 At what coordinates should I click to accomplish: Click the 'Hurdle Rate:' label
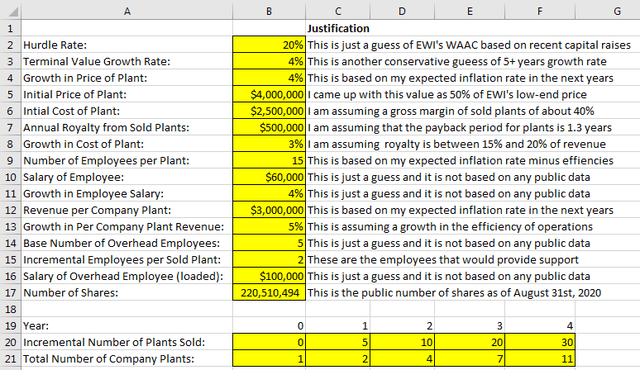coord(55,45)
